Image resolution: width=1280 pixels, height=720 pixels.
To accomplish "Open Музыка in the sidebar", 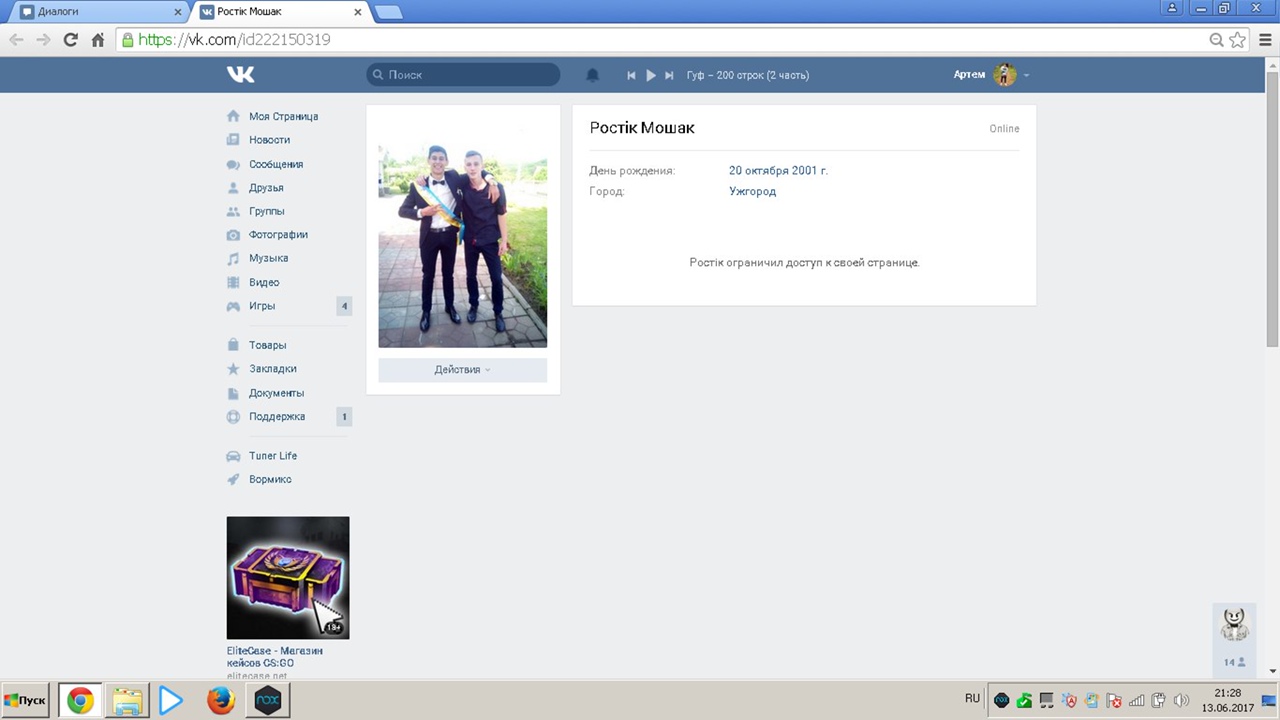I will (x=268, y=258).
